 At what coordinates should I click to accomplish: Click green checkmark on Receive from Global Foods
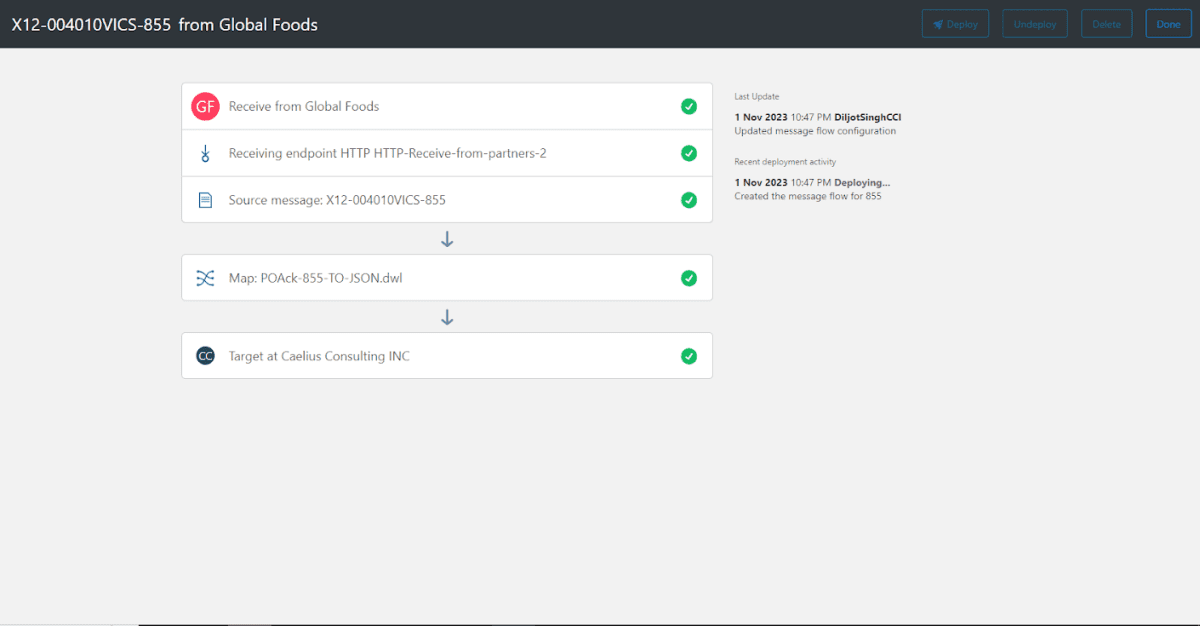coord(689,106)
